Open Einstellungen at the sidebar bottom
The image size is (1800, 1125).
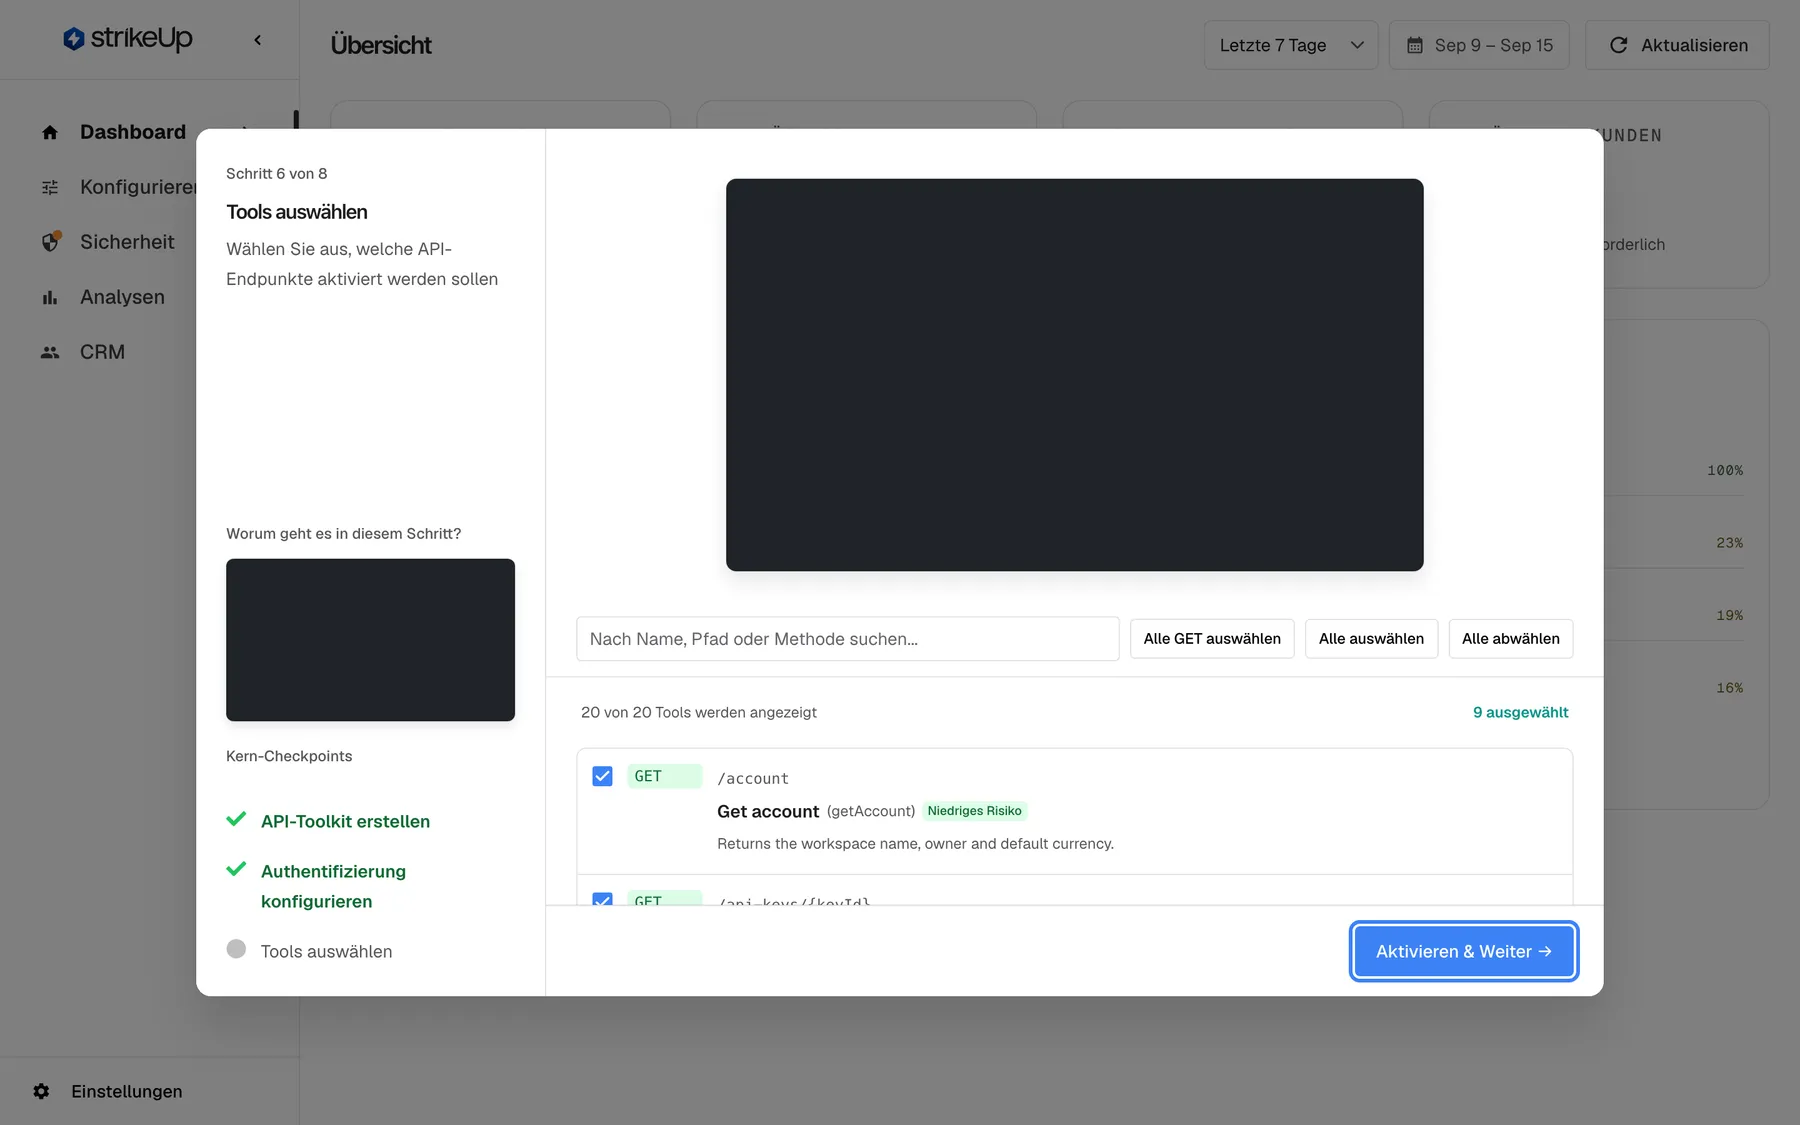(x=127, y=1091)
